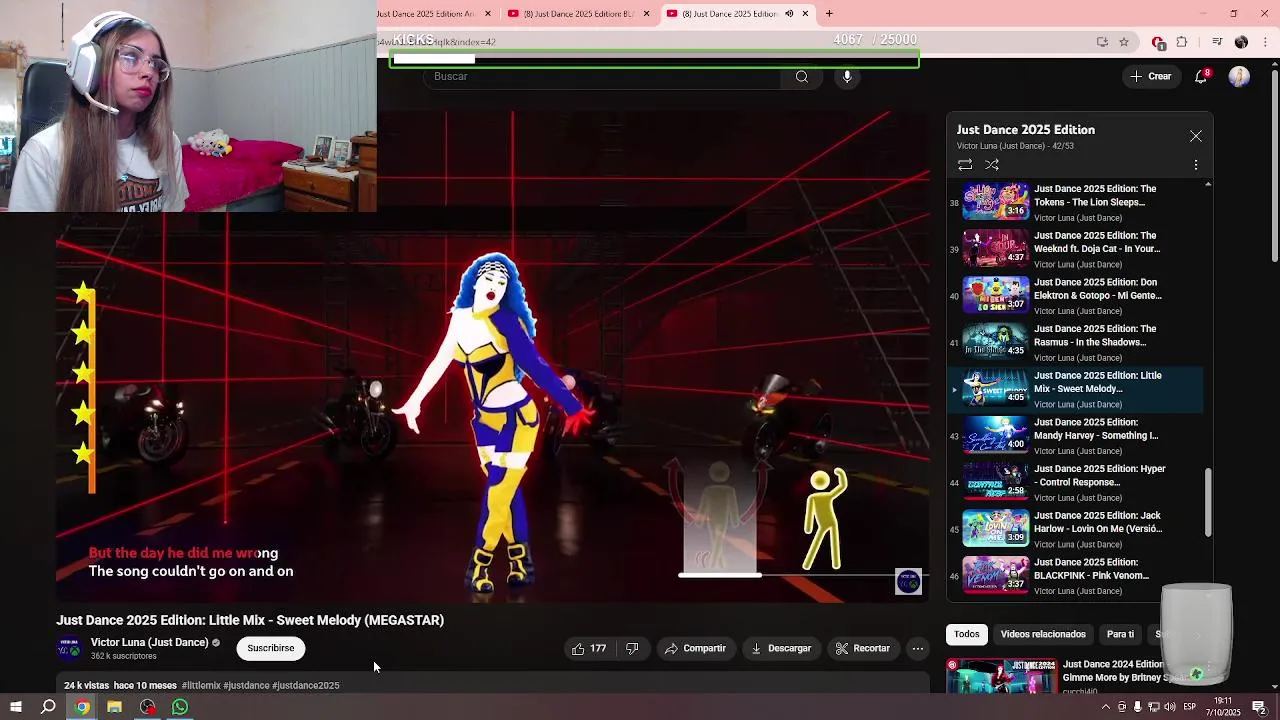Open the browser extensions puzzle icon

click(x=1182, y=42)
